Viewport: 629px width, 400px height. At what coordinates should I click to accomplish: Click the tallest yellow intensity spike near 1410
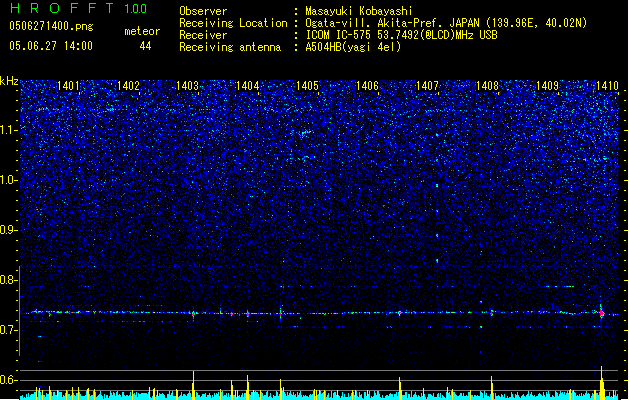601,382
